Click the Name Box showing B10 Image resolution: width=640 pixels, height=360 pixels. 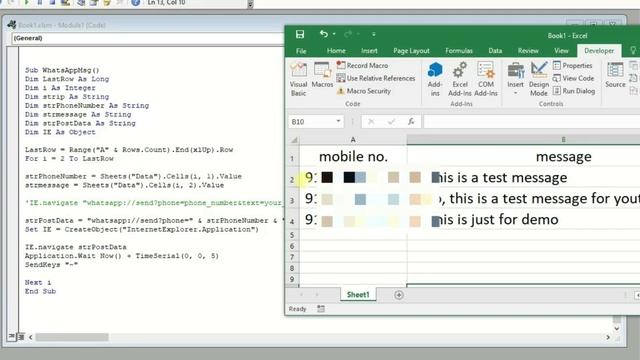311,122
